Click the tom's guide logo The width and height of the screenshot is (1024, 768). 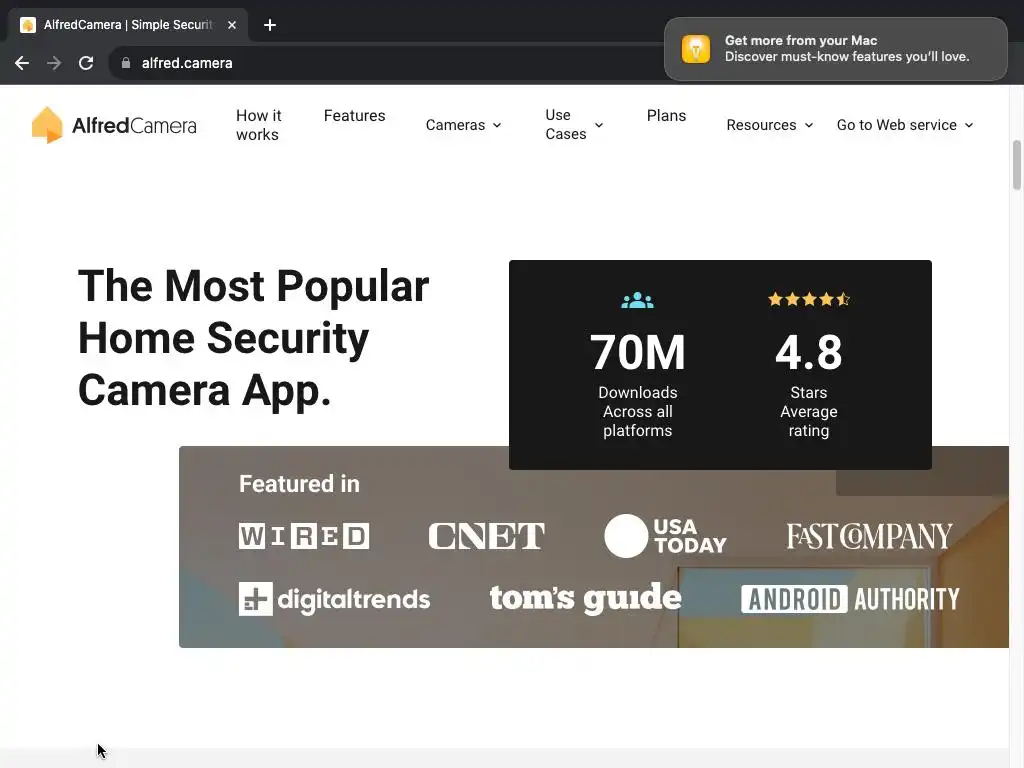tap(585, 598)
